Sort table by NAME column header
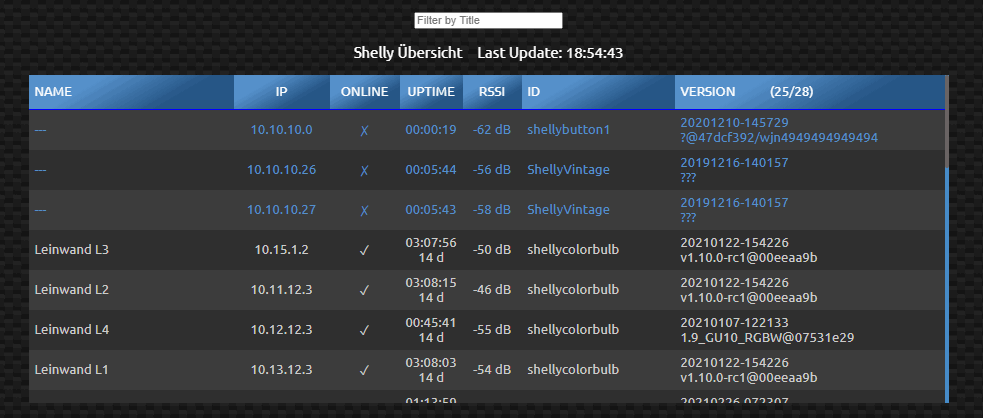Image resolution: width=983 pixels, height=418 pixels. coord(132,91)
